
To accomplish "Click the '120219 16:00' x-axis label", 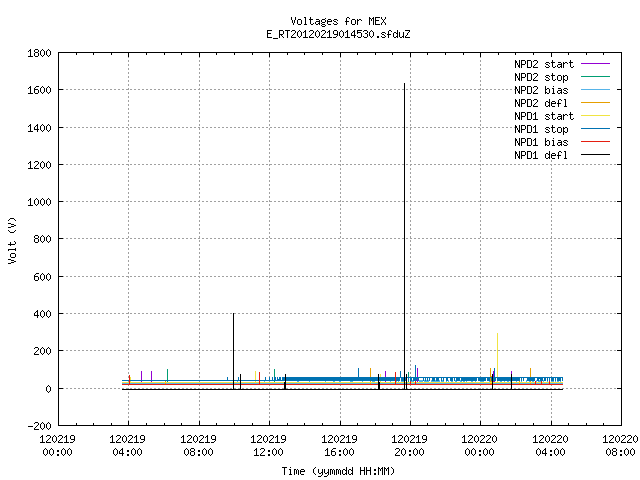I will point(340,446).
